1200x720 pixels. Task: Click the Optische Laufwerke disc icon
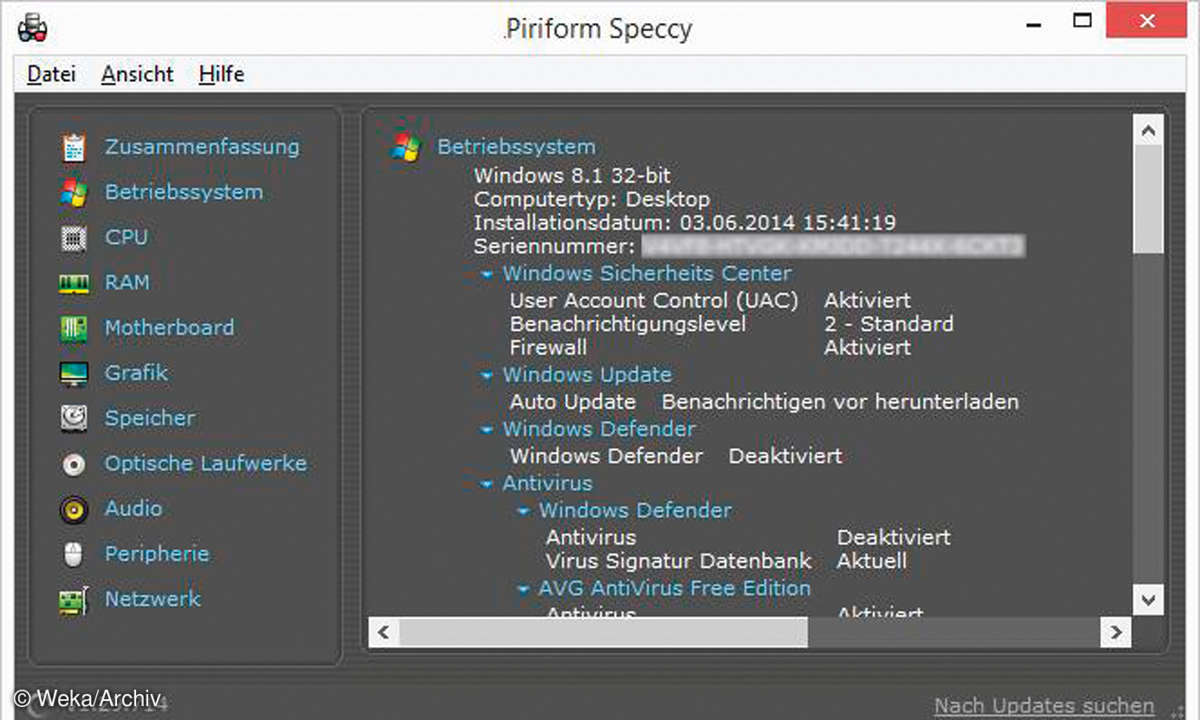click(x=74, y=464)
